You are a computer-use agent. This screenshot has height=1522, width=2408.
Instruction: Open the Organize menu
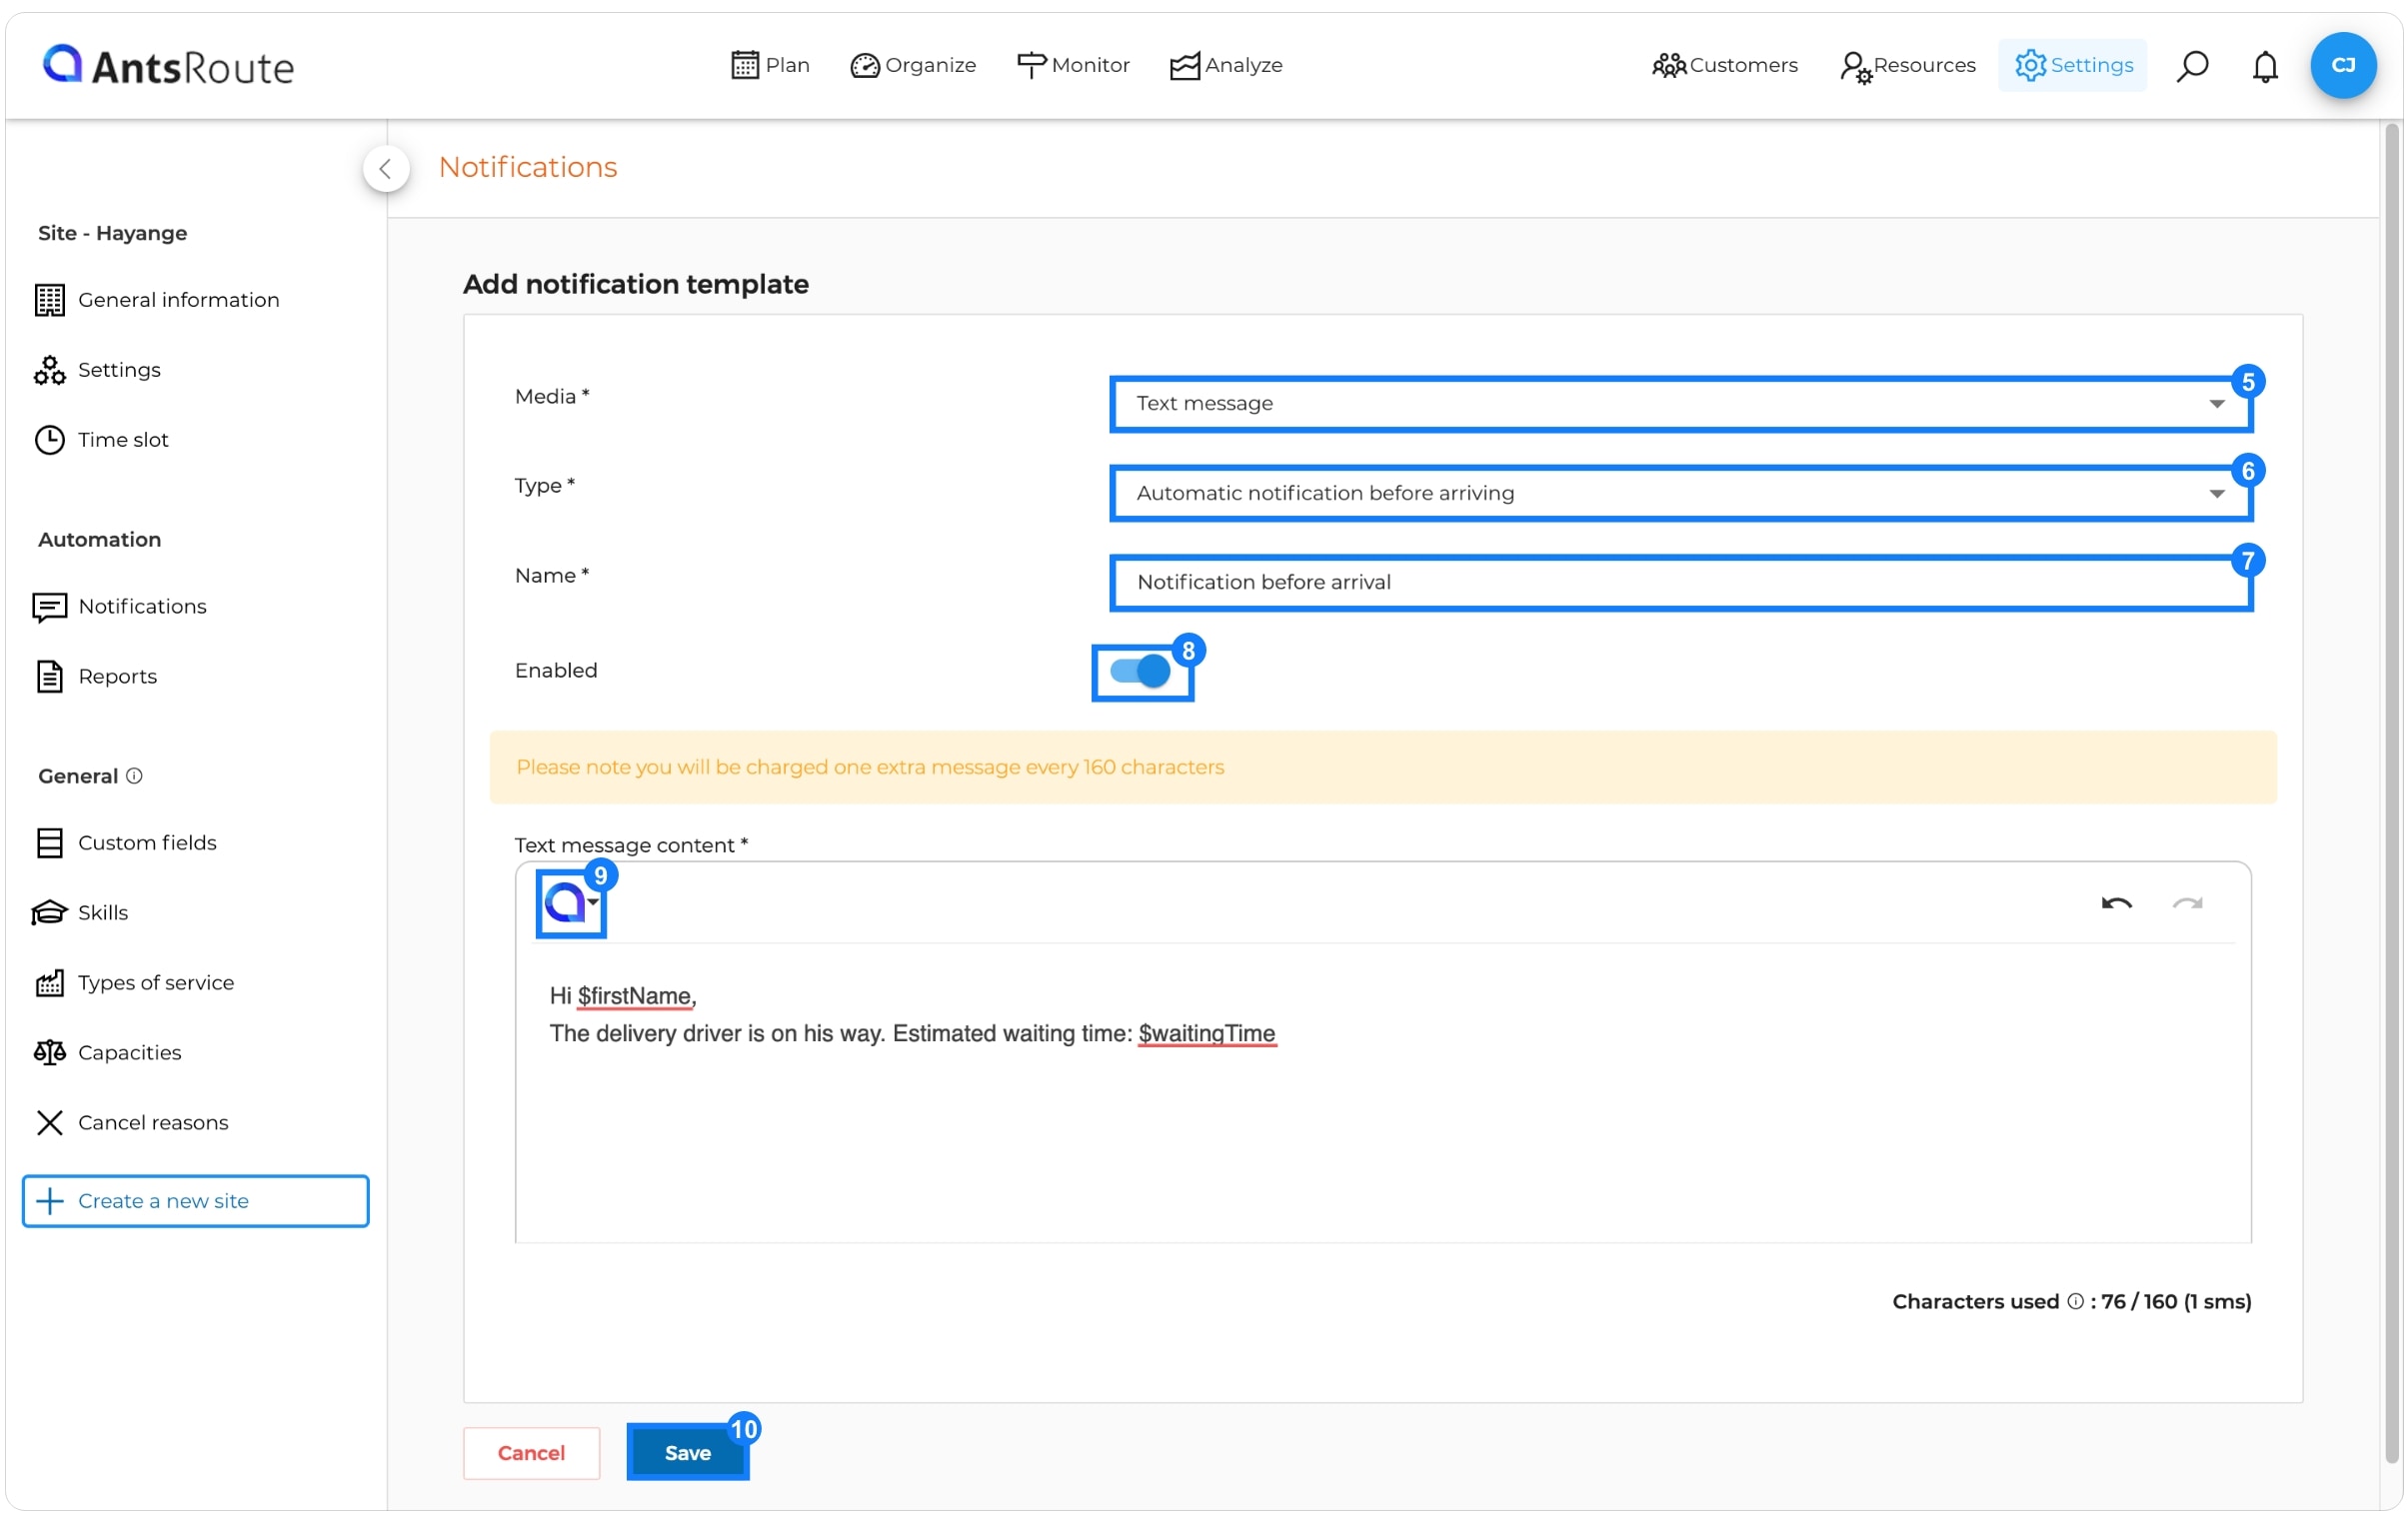point(912,65)
